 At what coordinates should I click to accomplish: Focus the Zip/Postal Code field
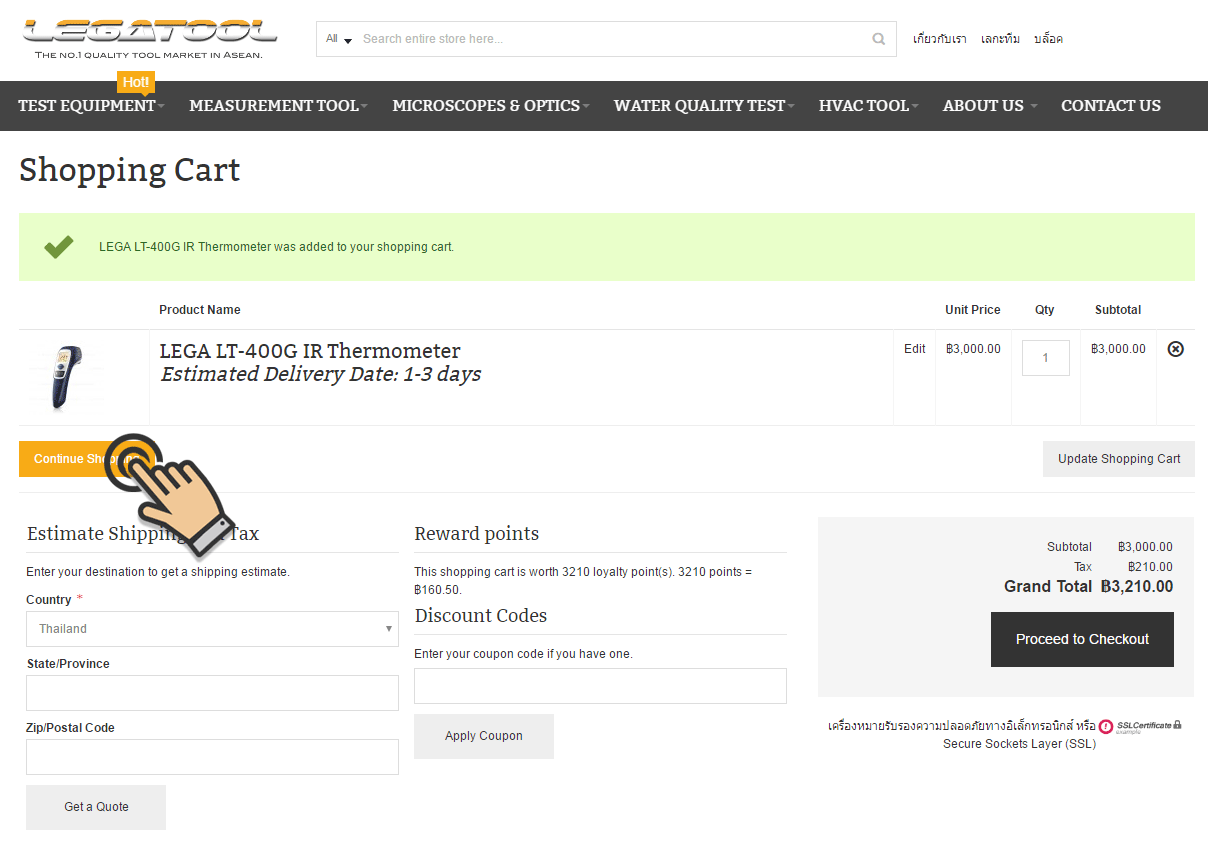point(212,757)
